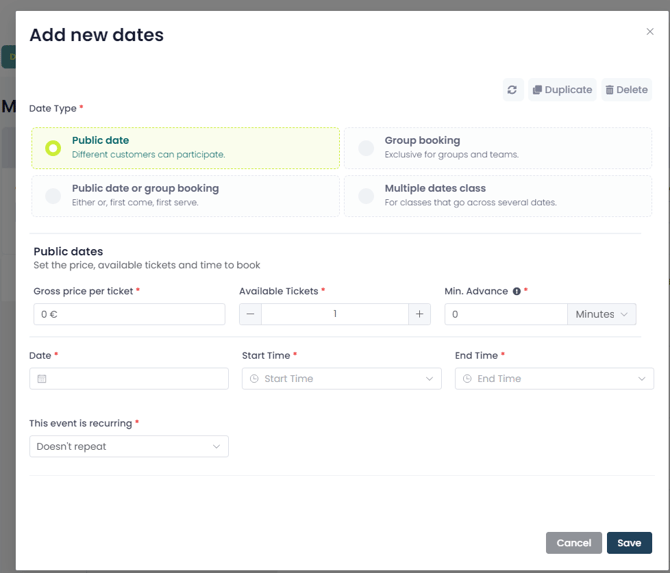Click the Min. Advance value field
The image size is (670, 573).
coord(505,314)
